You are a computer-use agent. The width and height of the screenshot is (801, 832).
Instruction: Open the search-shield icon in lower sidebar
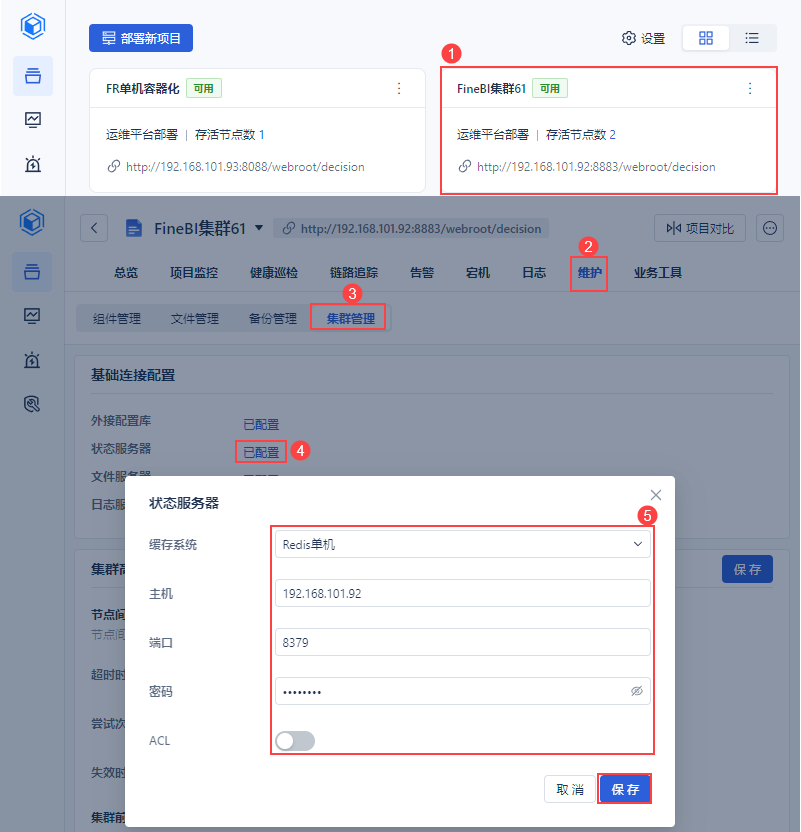pos(32,404)
